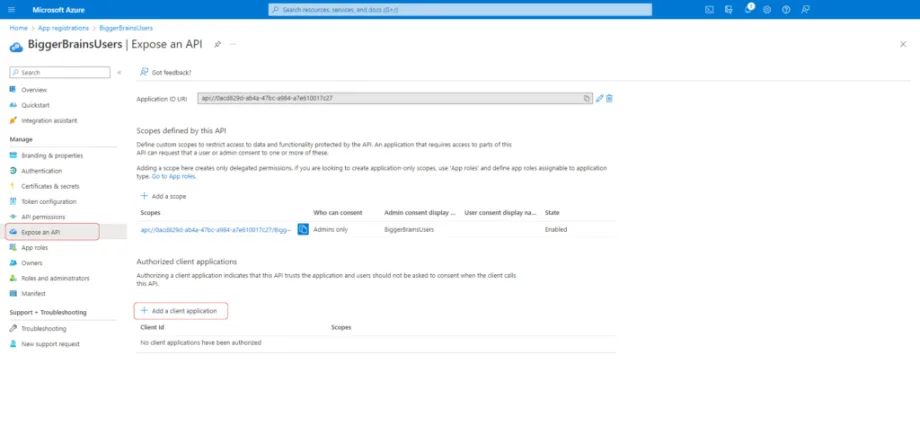
Task: Click the BiggerBrainsUsers admin consent cell
Action: click(409, 229)
